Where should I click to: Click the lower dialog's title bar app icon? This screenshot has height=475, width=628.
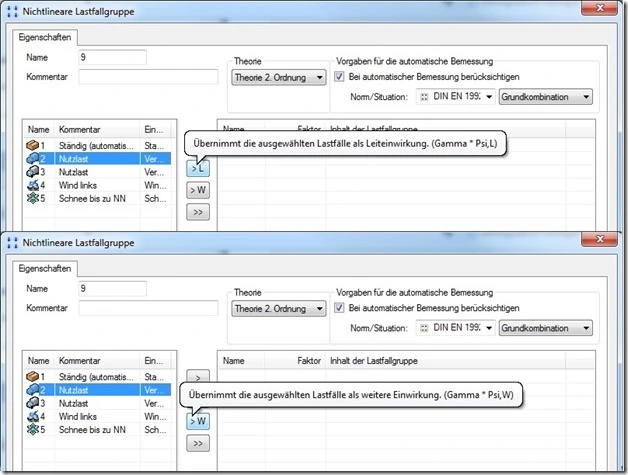coord(12,243)
